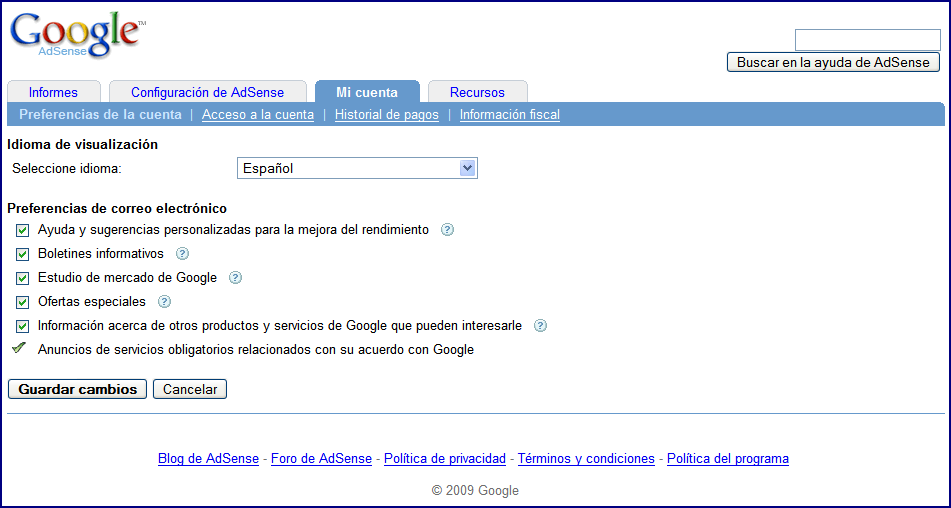Open help icon next to Boletines informativos

pyautogui.click(x=183, y=253)
